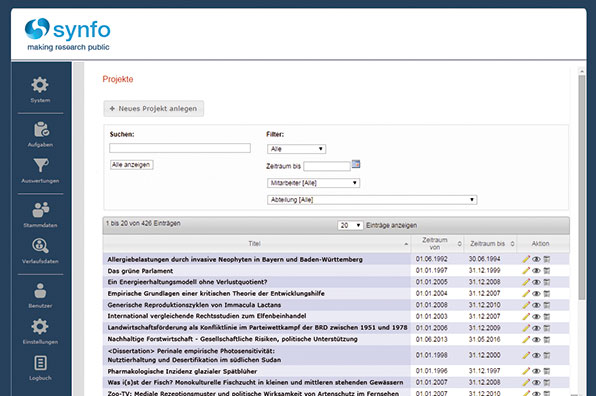Delete icon for Nachhaltige Forstwirtschaft row
Image resolution: width=596 pixels, height=396 pixels.
tap(547, 339)
